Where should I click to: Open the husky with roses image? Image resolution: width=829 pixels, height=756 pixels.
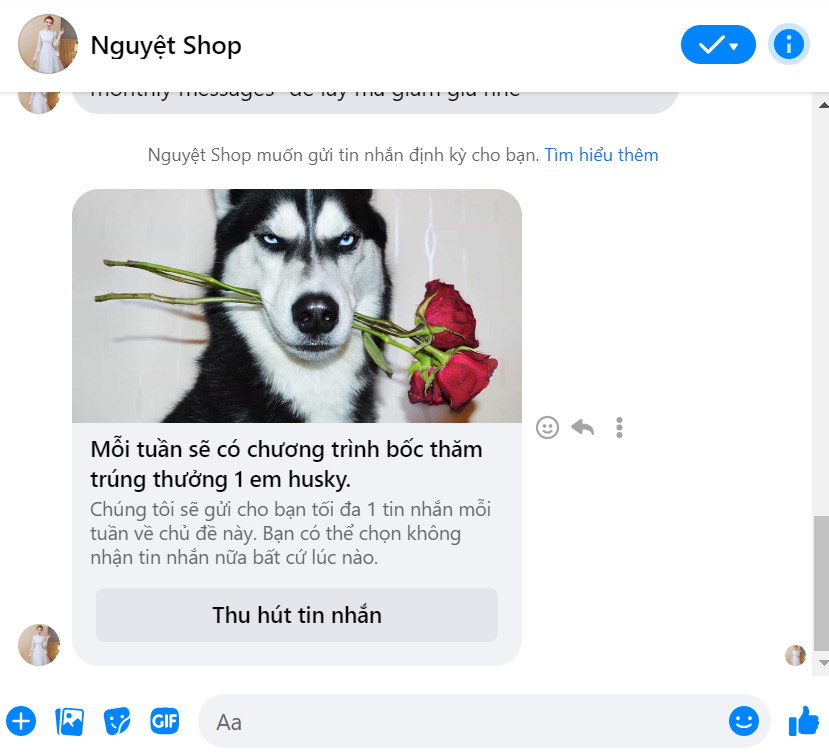[297, 306]
